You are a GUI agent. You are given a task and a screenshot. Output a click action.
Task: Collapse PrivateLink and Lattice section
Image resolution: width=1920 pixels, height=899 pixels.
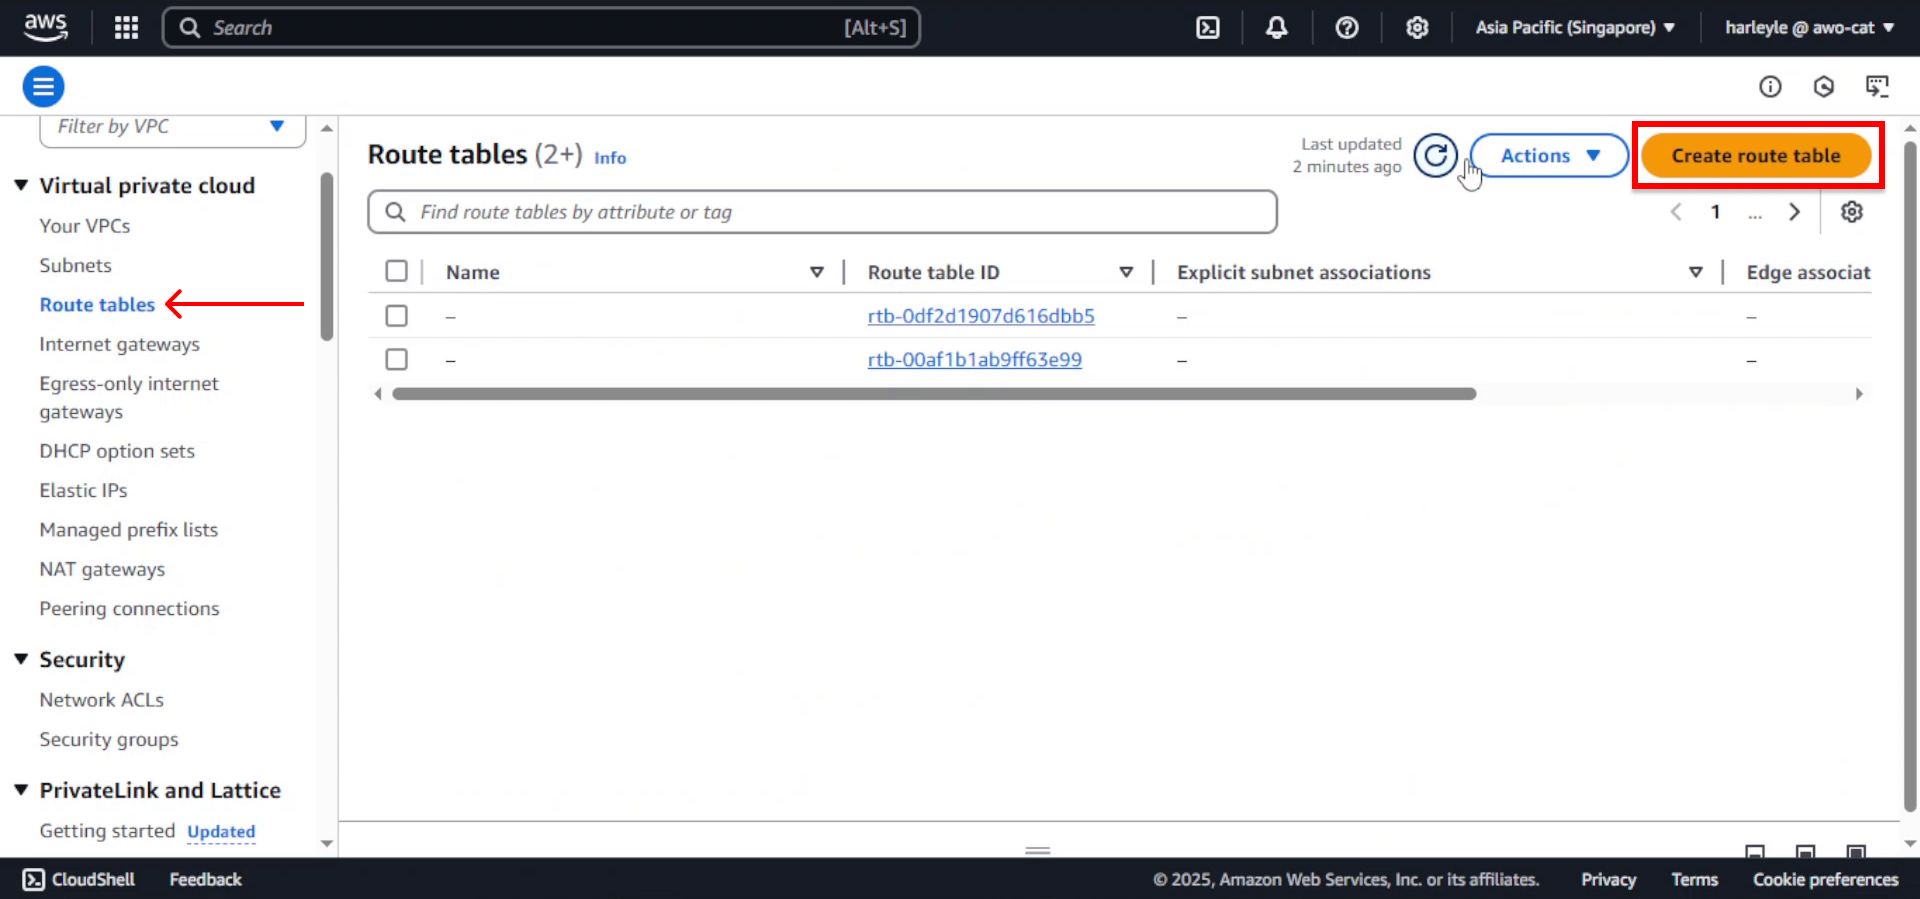coord(21,790)
